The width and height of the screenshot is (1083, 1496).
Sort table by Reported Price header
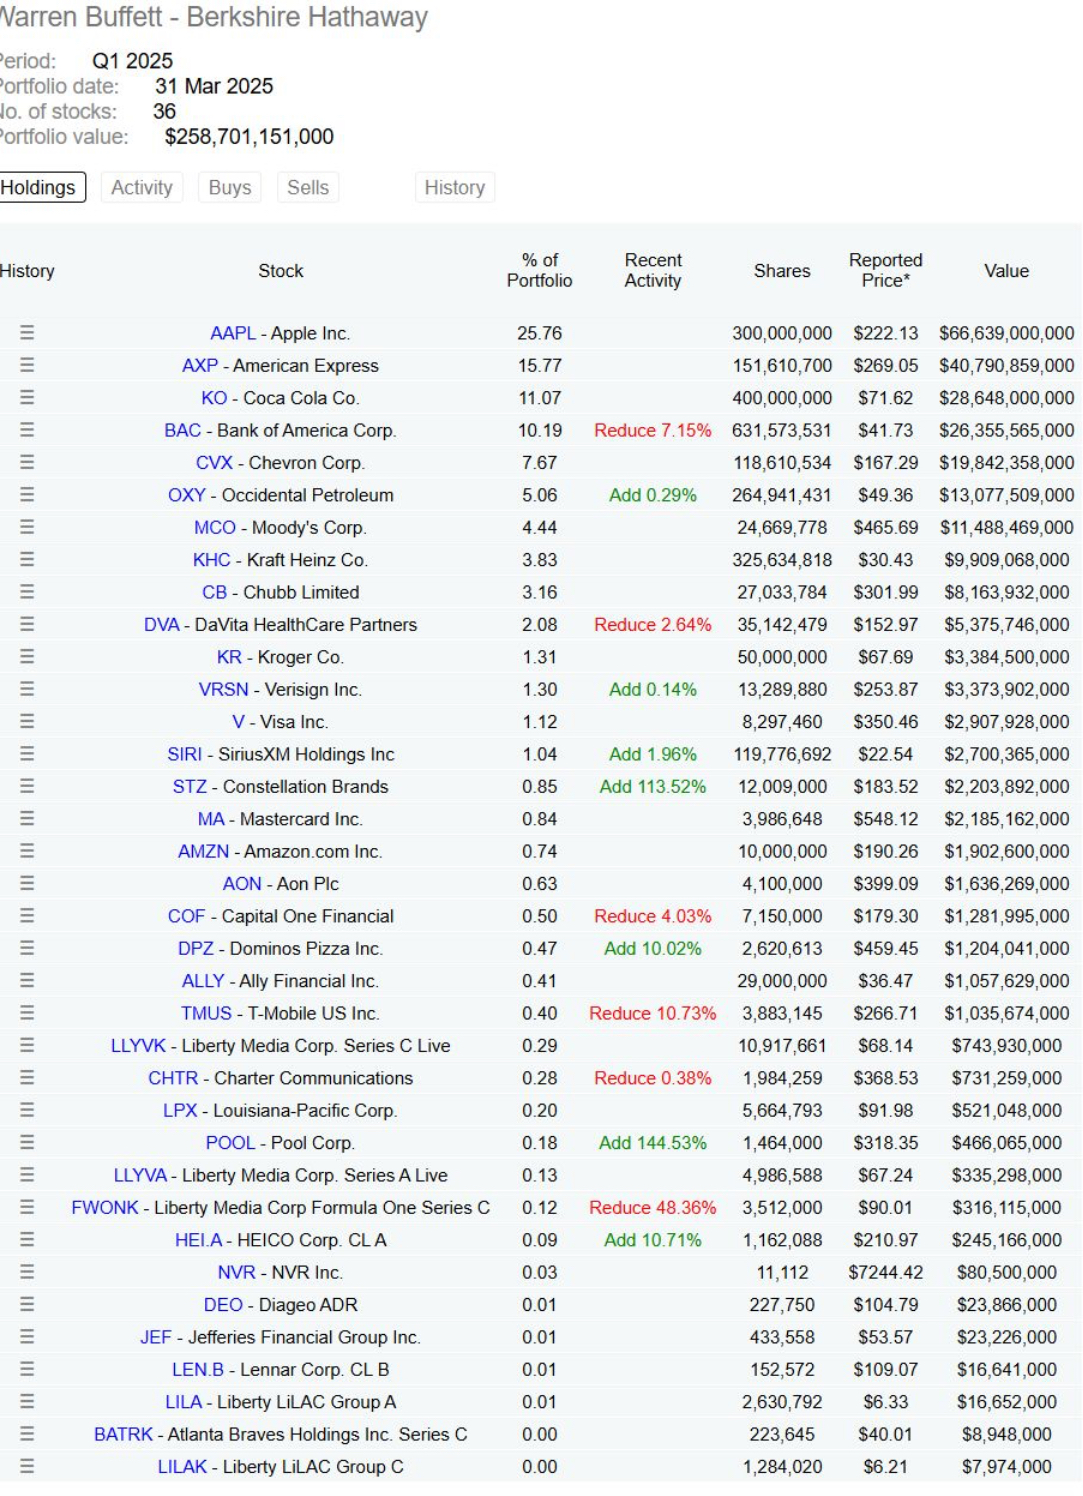[x=886, y=271]
